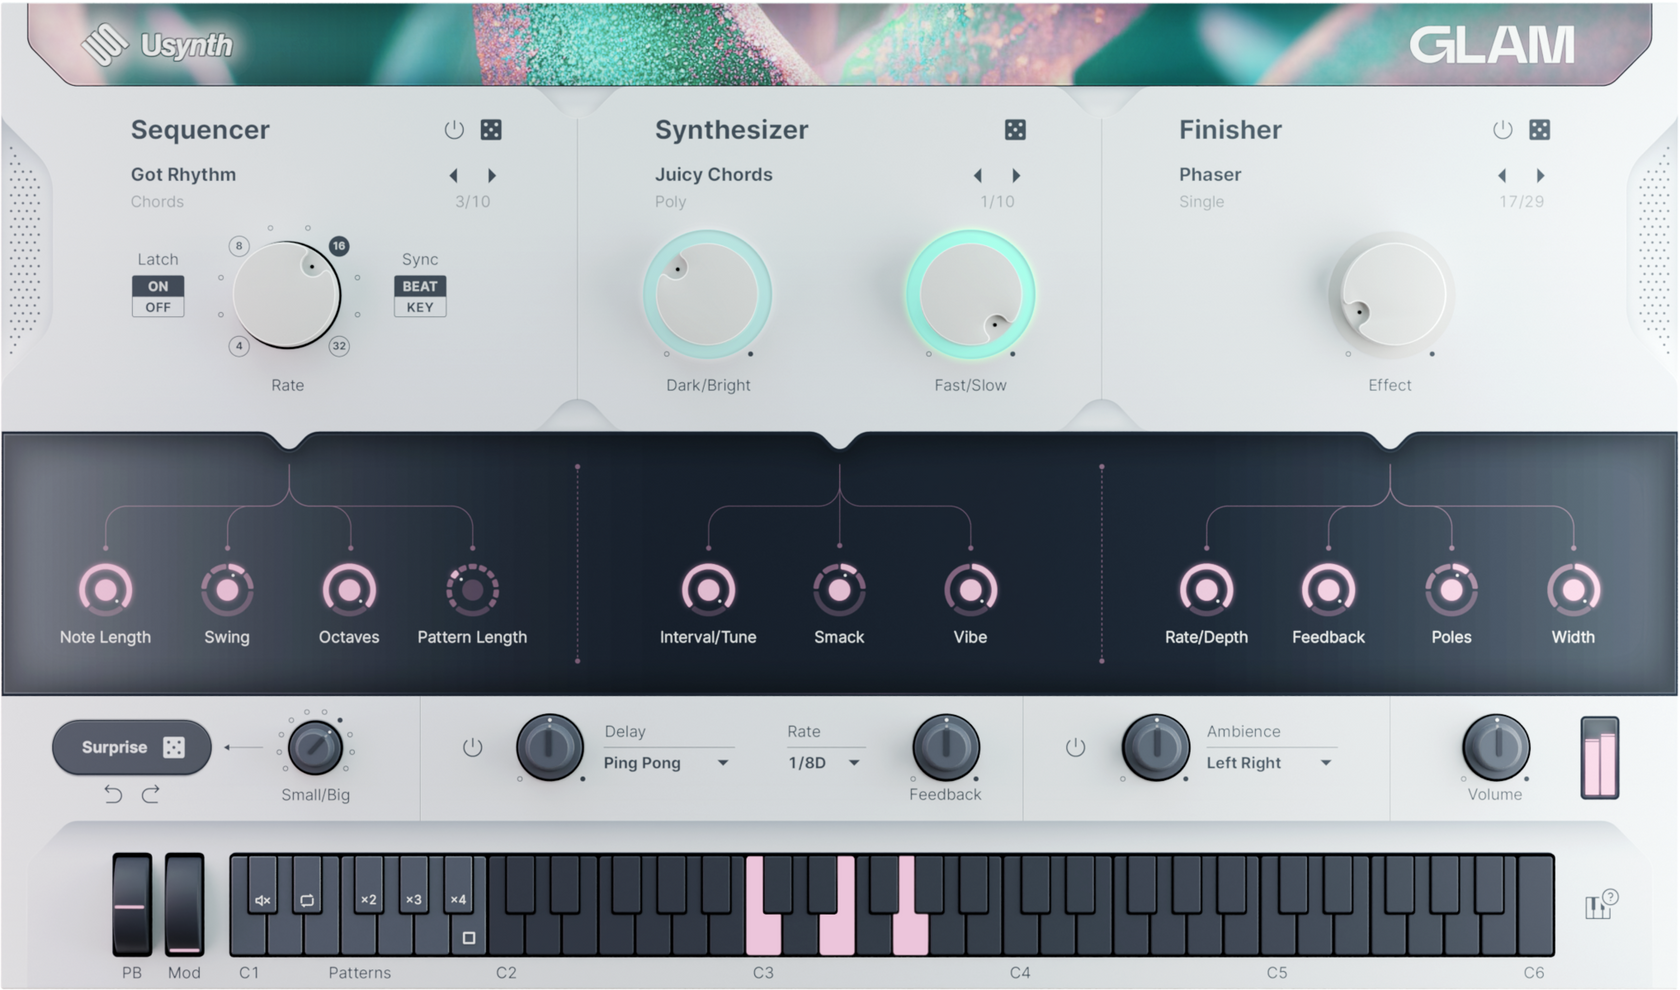This screenshot has height=990, width=1680.
Task: Open the Left Right ambience dropdown
Action: pos(1270,763)
